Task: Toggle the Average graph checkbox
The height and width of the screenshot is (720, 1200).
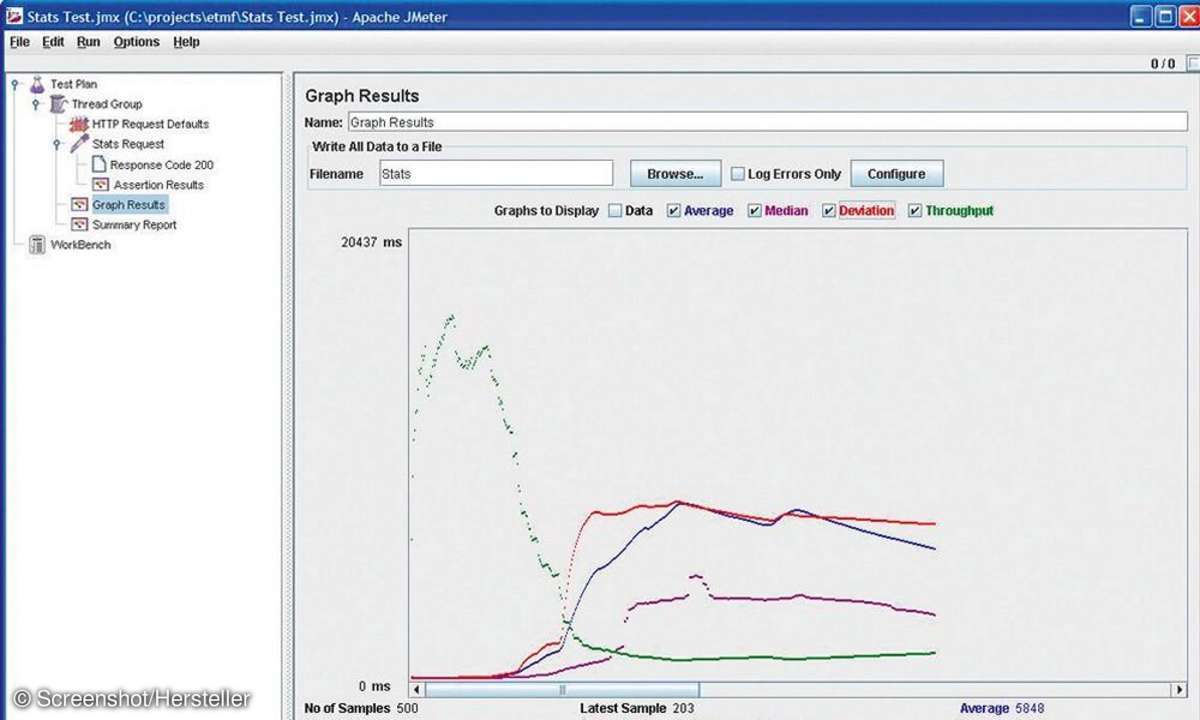Action: 674,211
